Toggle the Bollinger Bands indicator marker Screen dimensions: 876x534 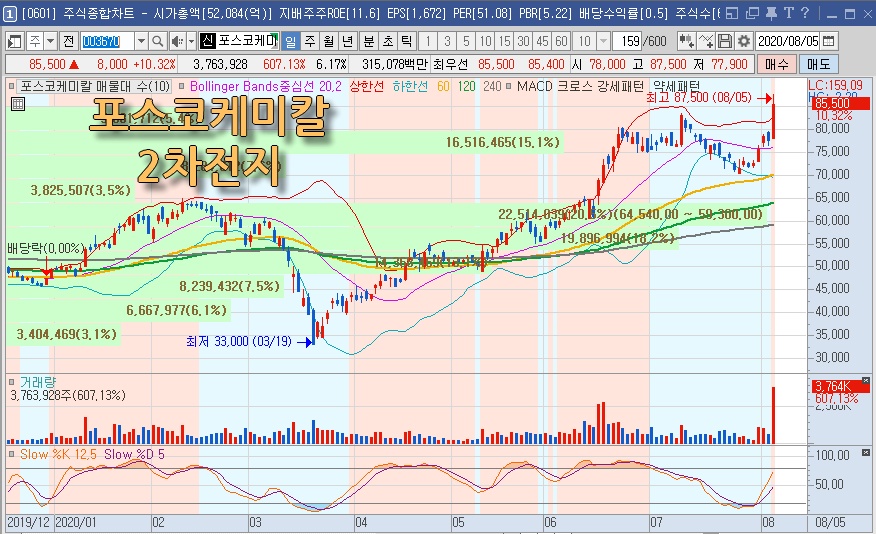[182, 87]
